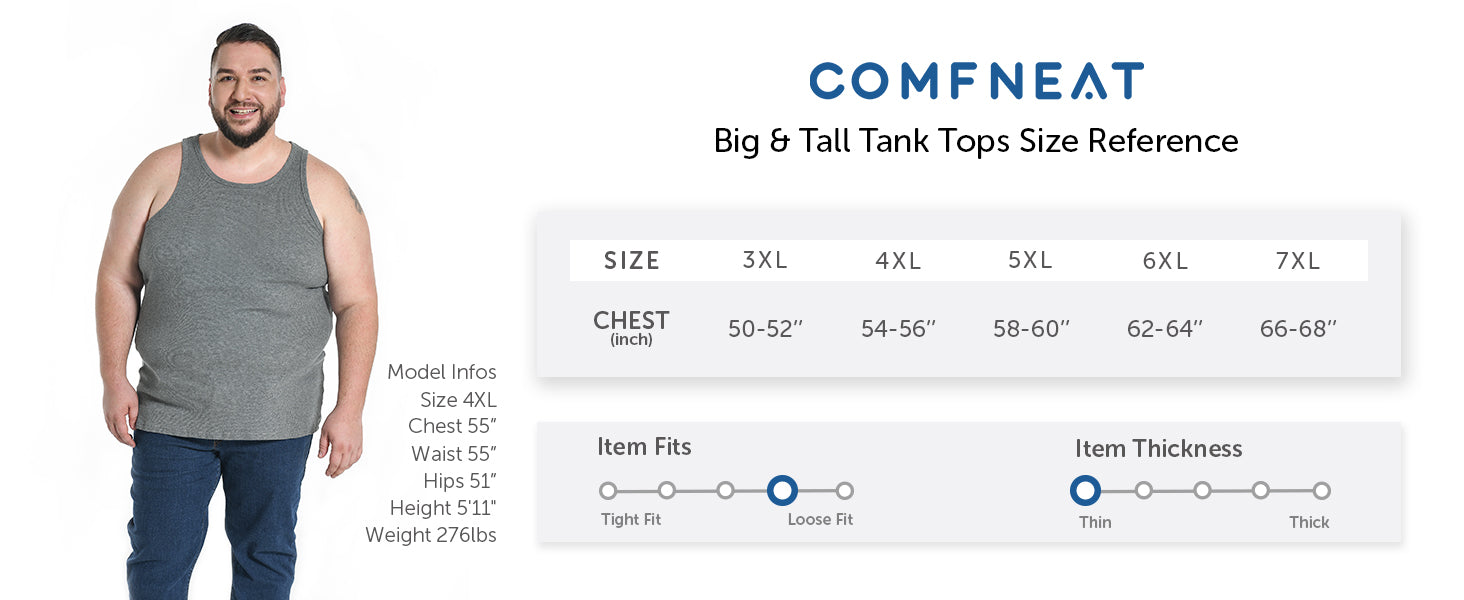Screen dimensions: 1464x600
Task: Click the middle dot on Item Thickness scale
Action: (1202, 491)
